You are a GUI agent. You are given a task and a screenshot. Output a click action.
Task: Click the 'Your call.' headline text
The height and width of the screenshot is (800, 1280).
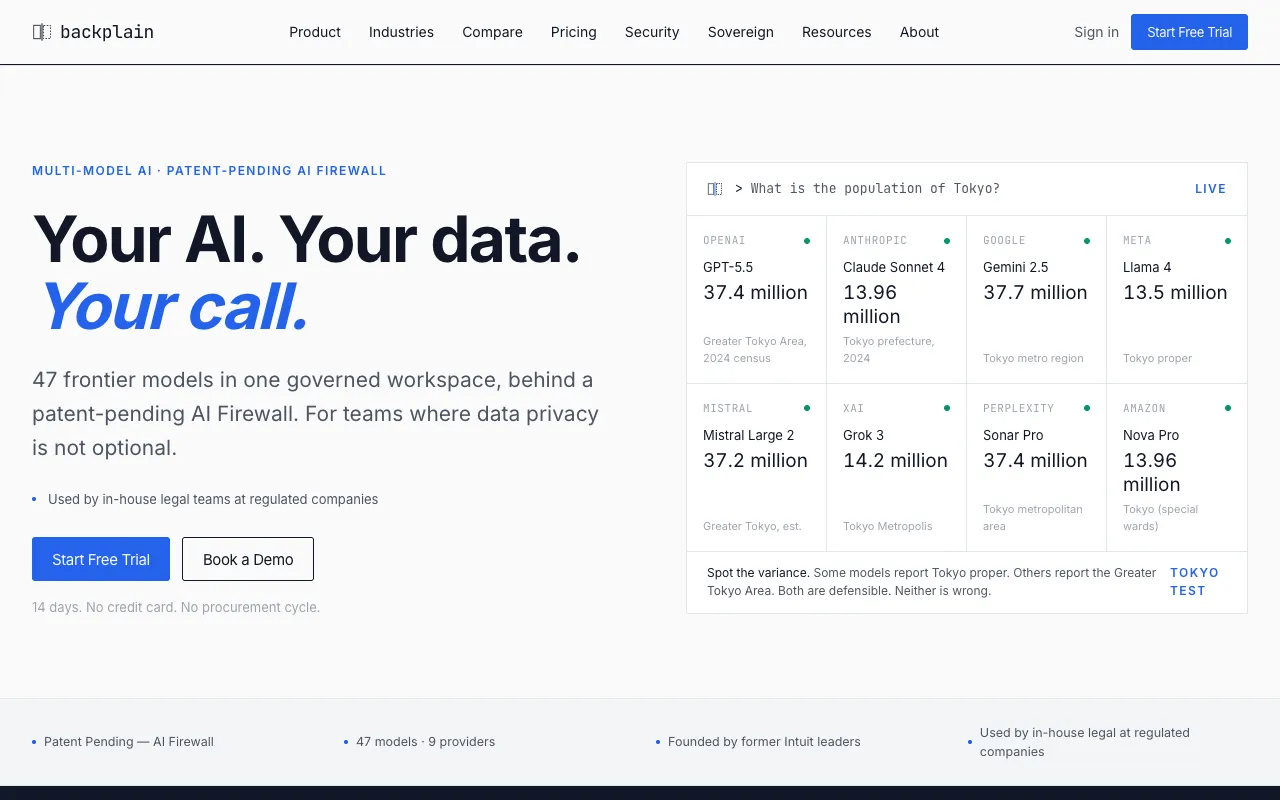(x=174, y=306)
